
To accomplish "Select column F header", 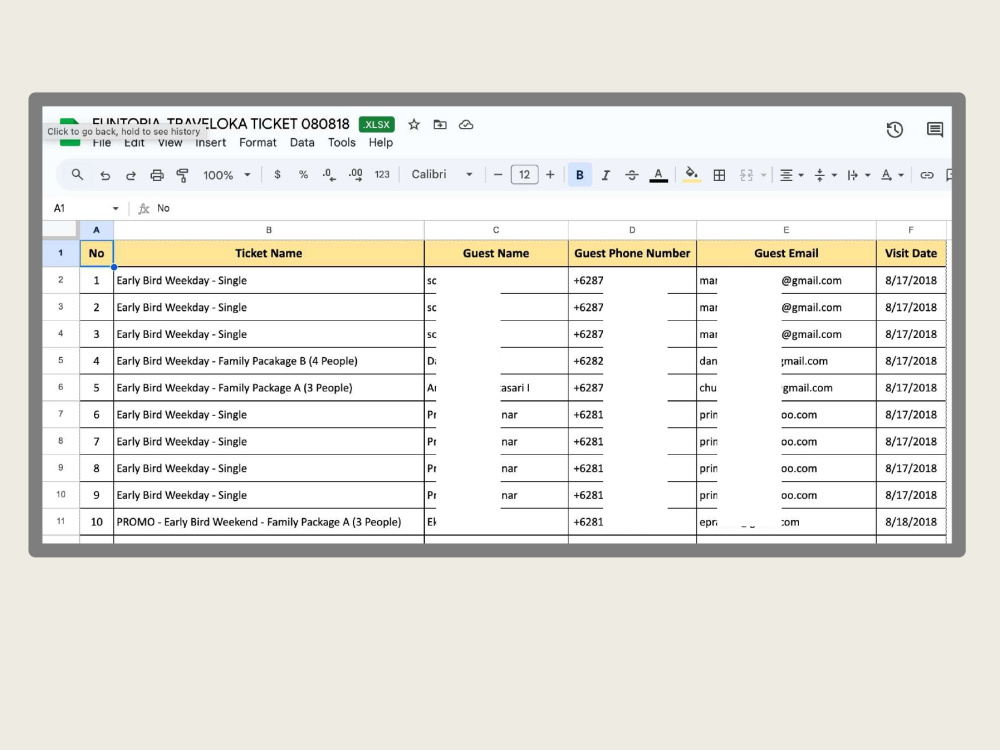I will click(911, 230).
